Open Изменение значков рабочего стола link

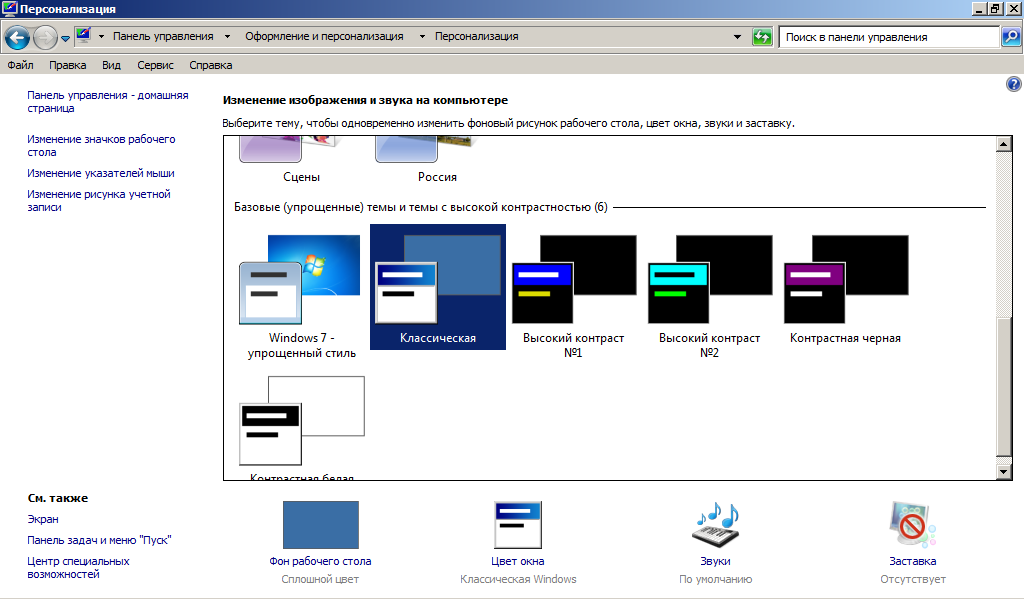[101, 146]
